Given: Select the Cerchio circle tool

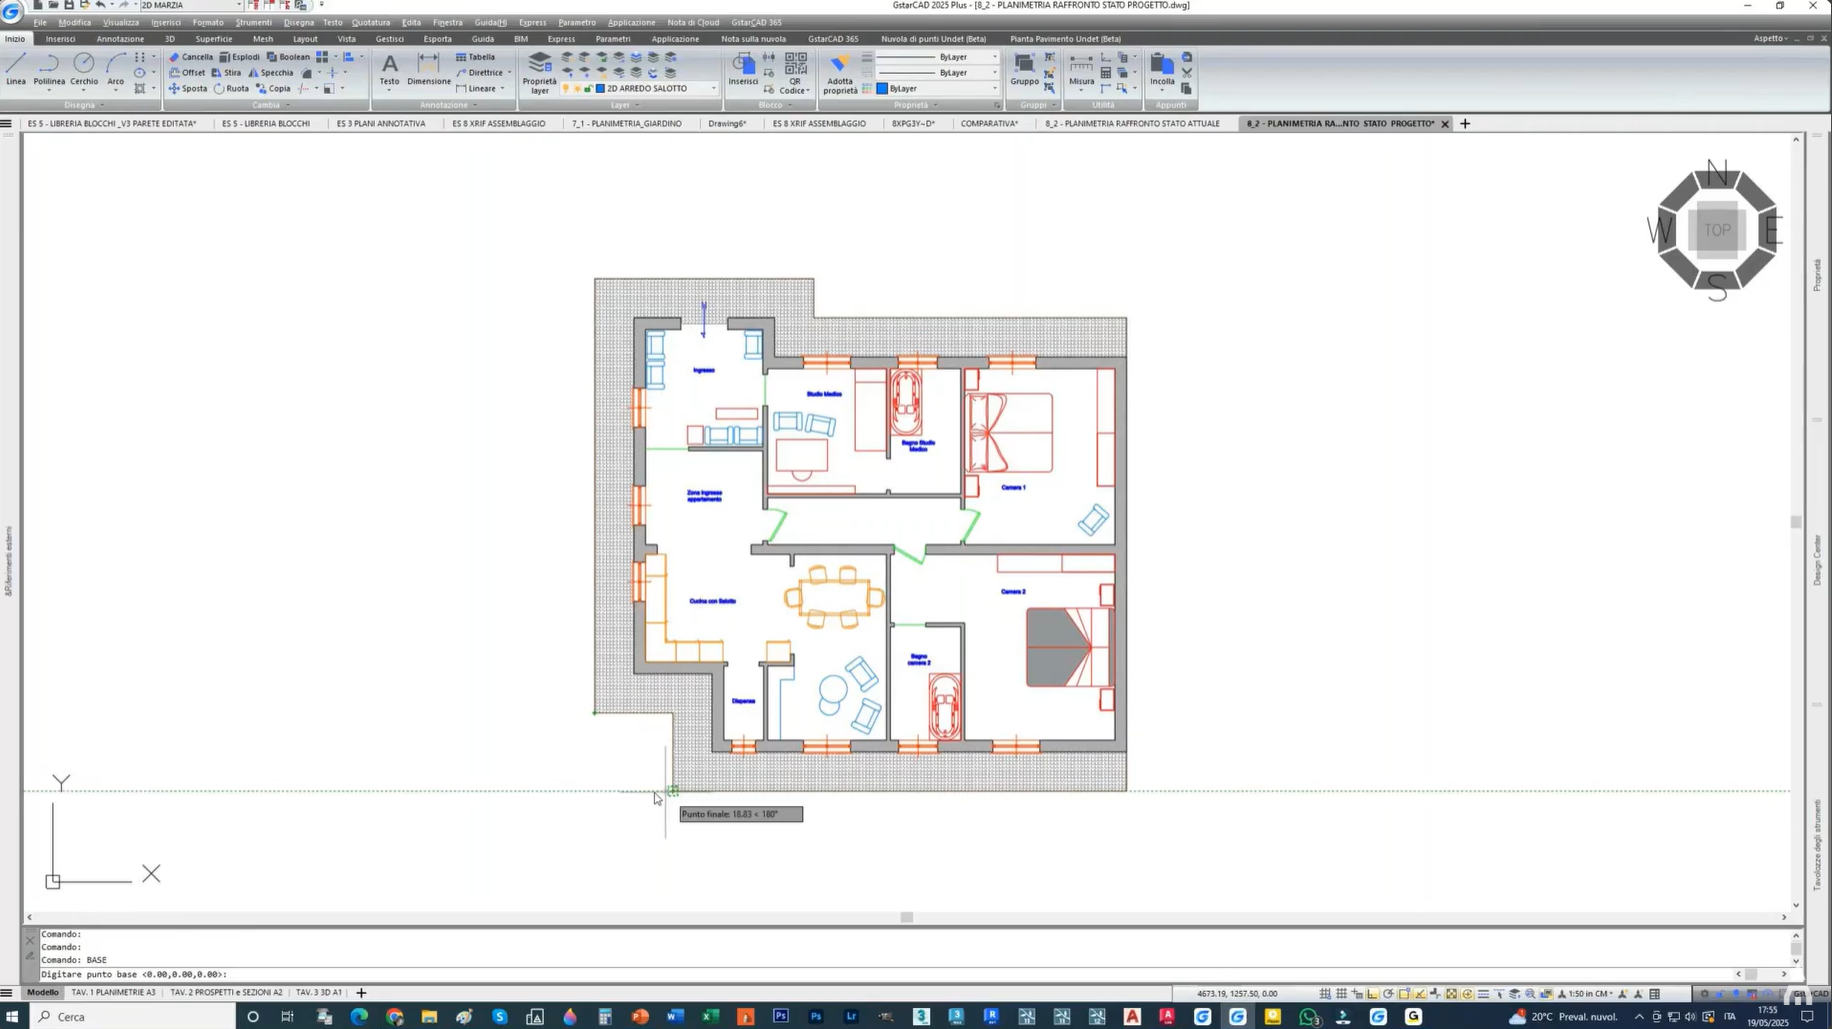Looking at the screenshot, I should pyautogui.click(x=84, y=69).
